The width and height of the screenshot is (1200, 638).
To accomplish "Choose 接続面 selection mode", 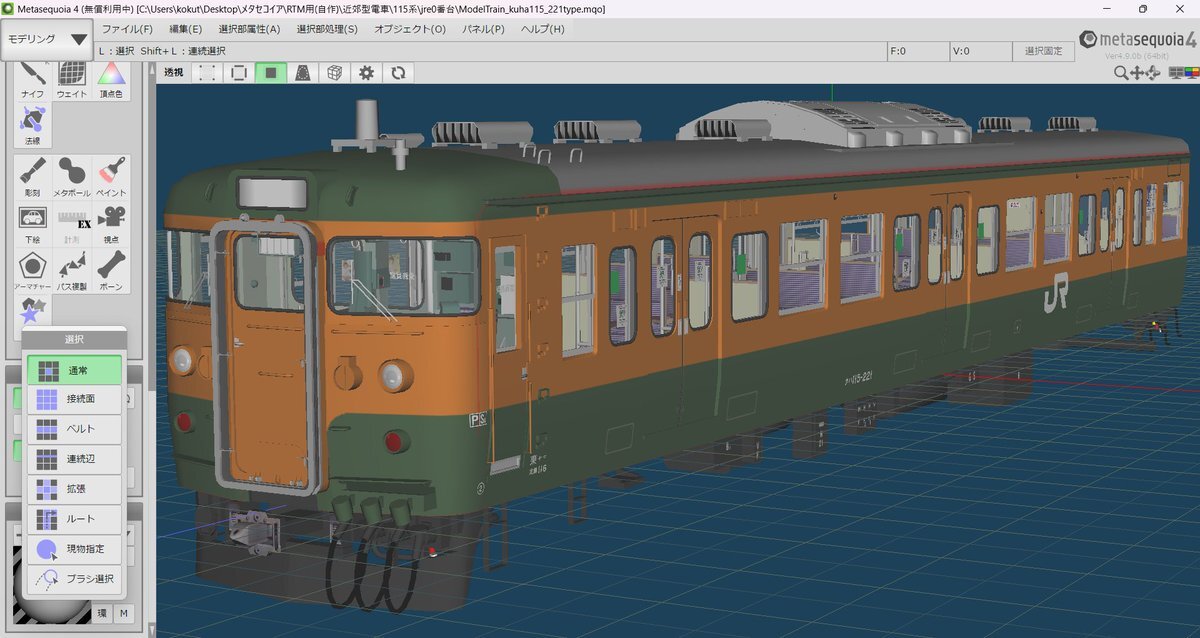I will (74, 399).
